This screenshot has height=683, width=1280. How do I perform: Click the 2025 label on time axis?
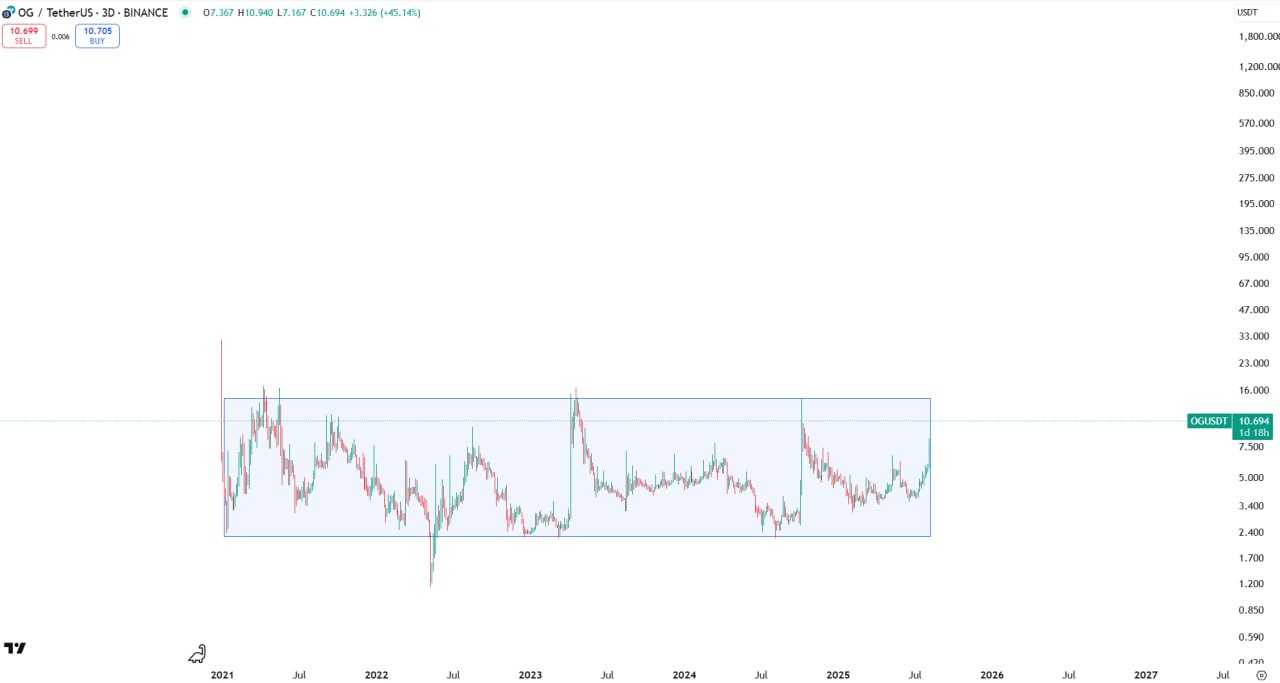tap(838, 675)
